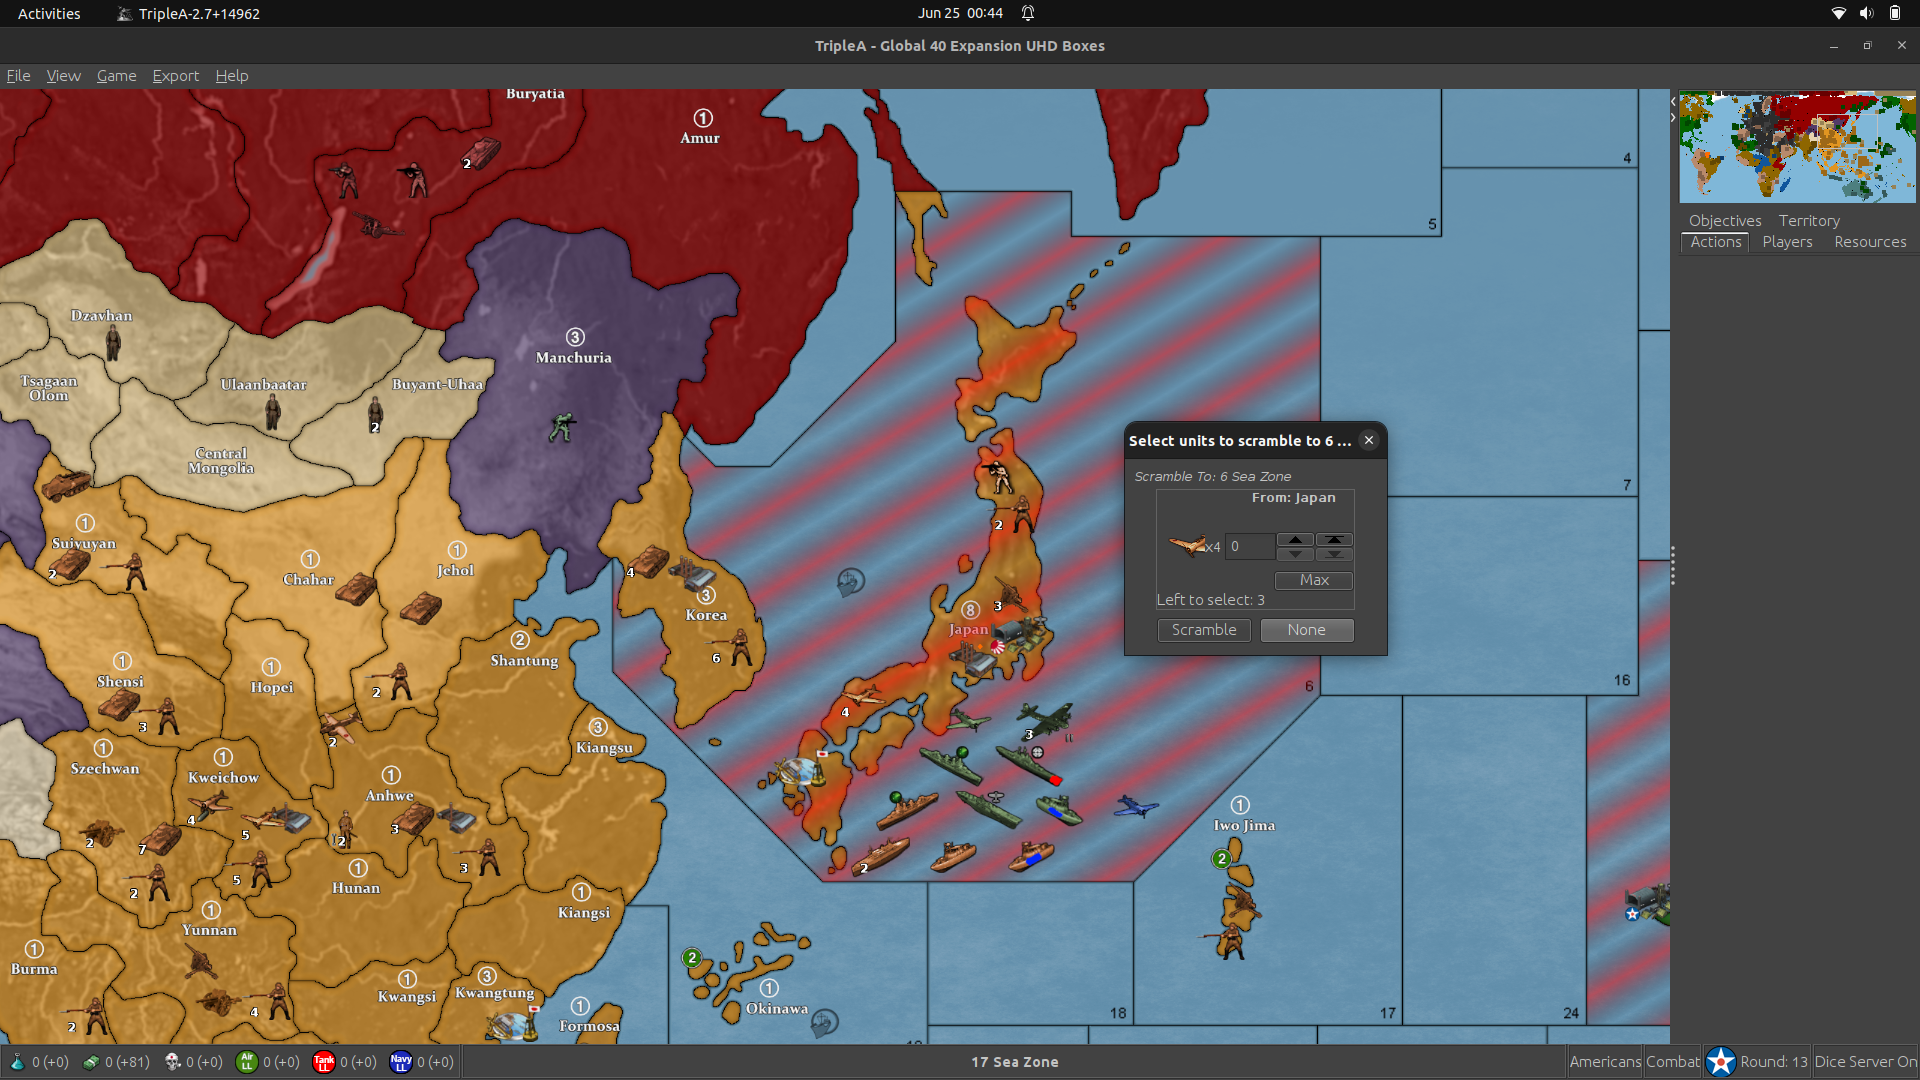The width and height of the screenshot is (1920, 1080).
Task: Set scramble fighter count to minimum arrow
Action: (x=1334, y=554)
